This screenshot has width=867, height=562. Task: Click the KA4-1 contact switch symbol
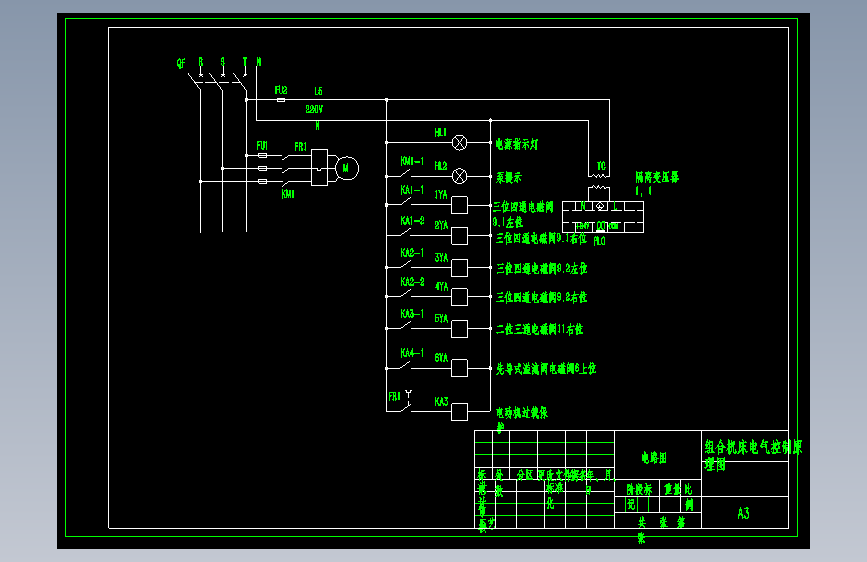tap(404, 366)
